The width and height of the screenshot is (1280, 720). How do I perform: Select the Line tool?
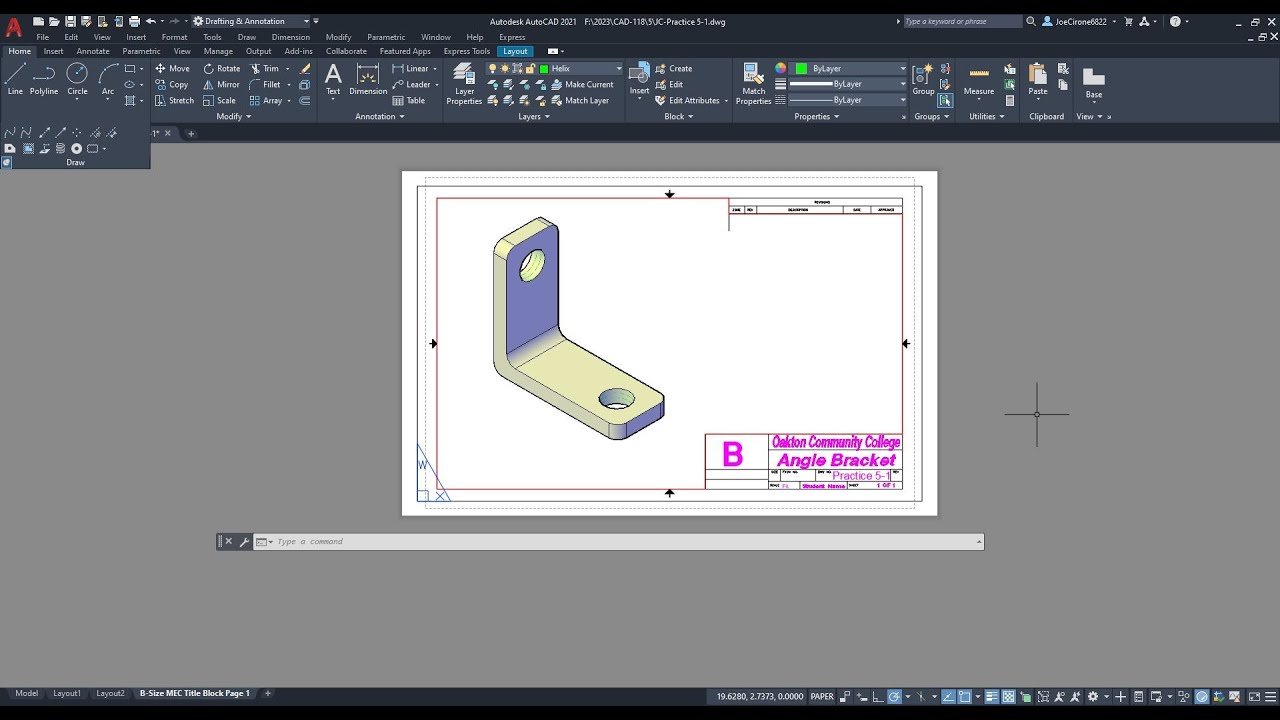(x=15, y=79)
